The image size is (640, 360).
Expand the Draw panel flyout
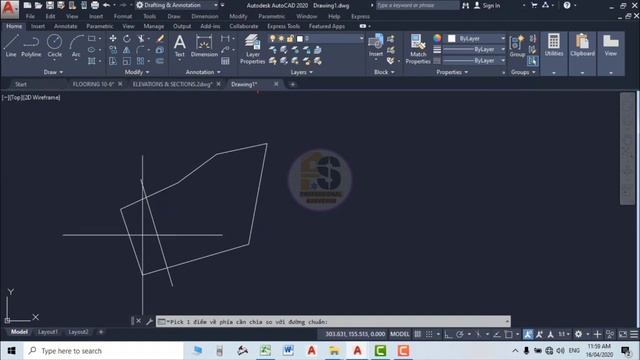[x=53, y=72]
